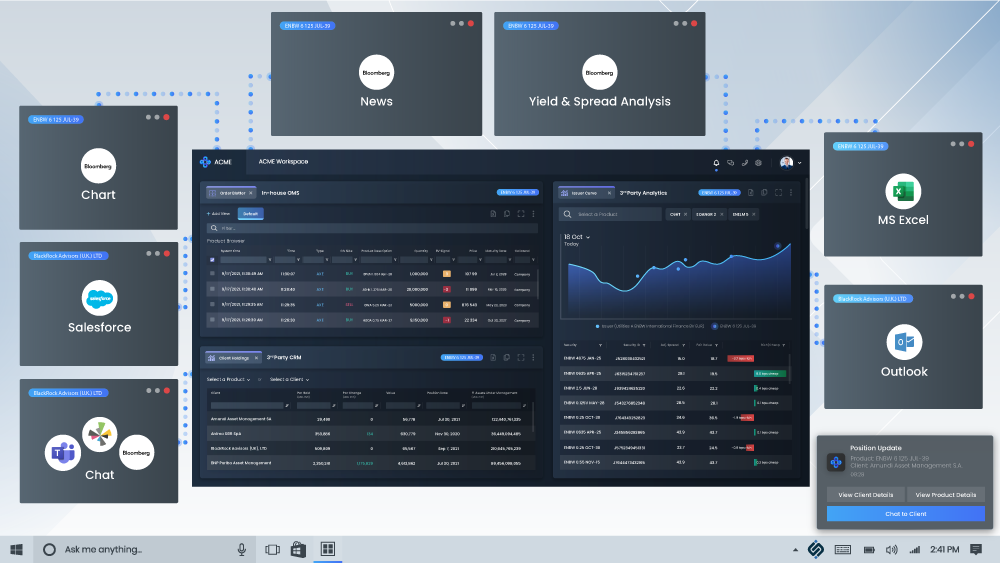
Task: Click View Client Details in Position Update
Action: point(865,495)
